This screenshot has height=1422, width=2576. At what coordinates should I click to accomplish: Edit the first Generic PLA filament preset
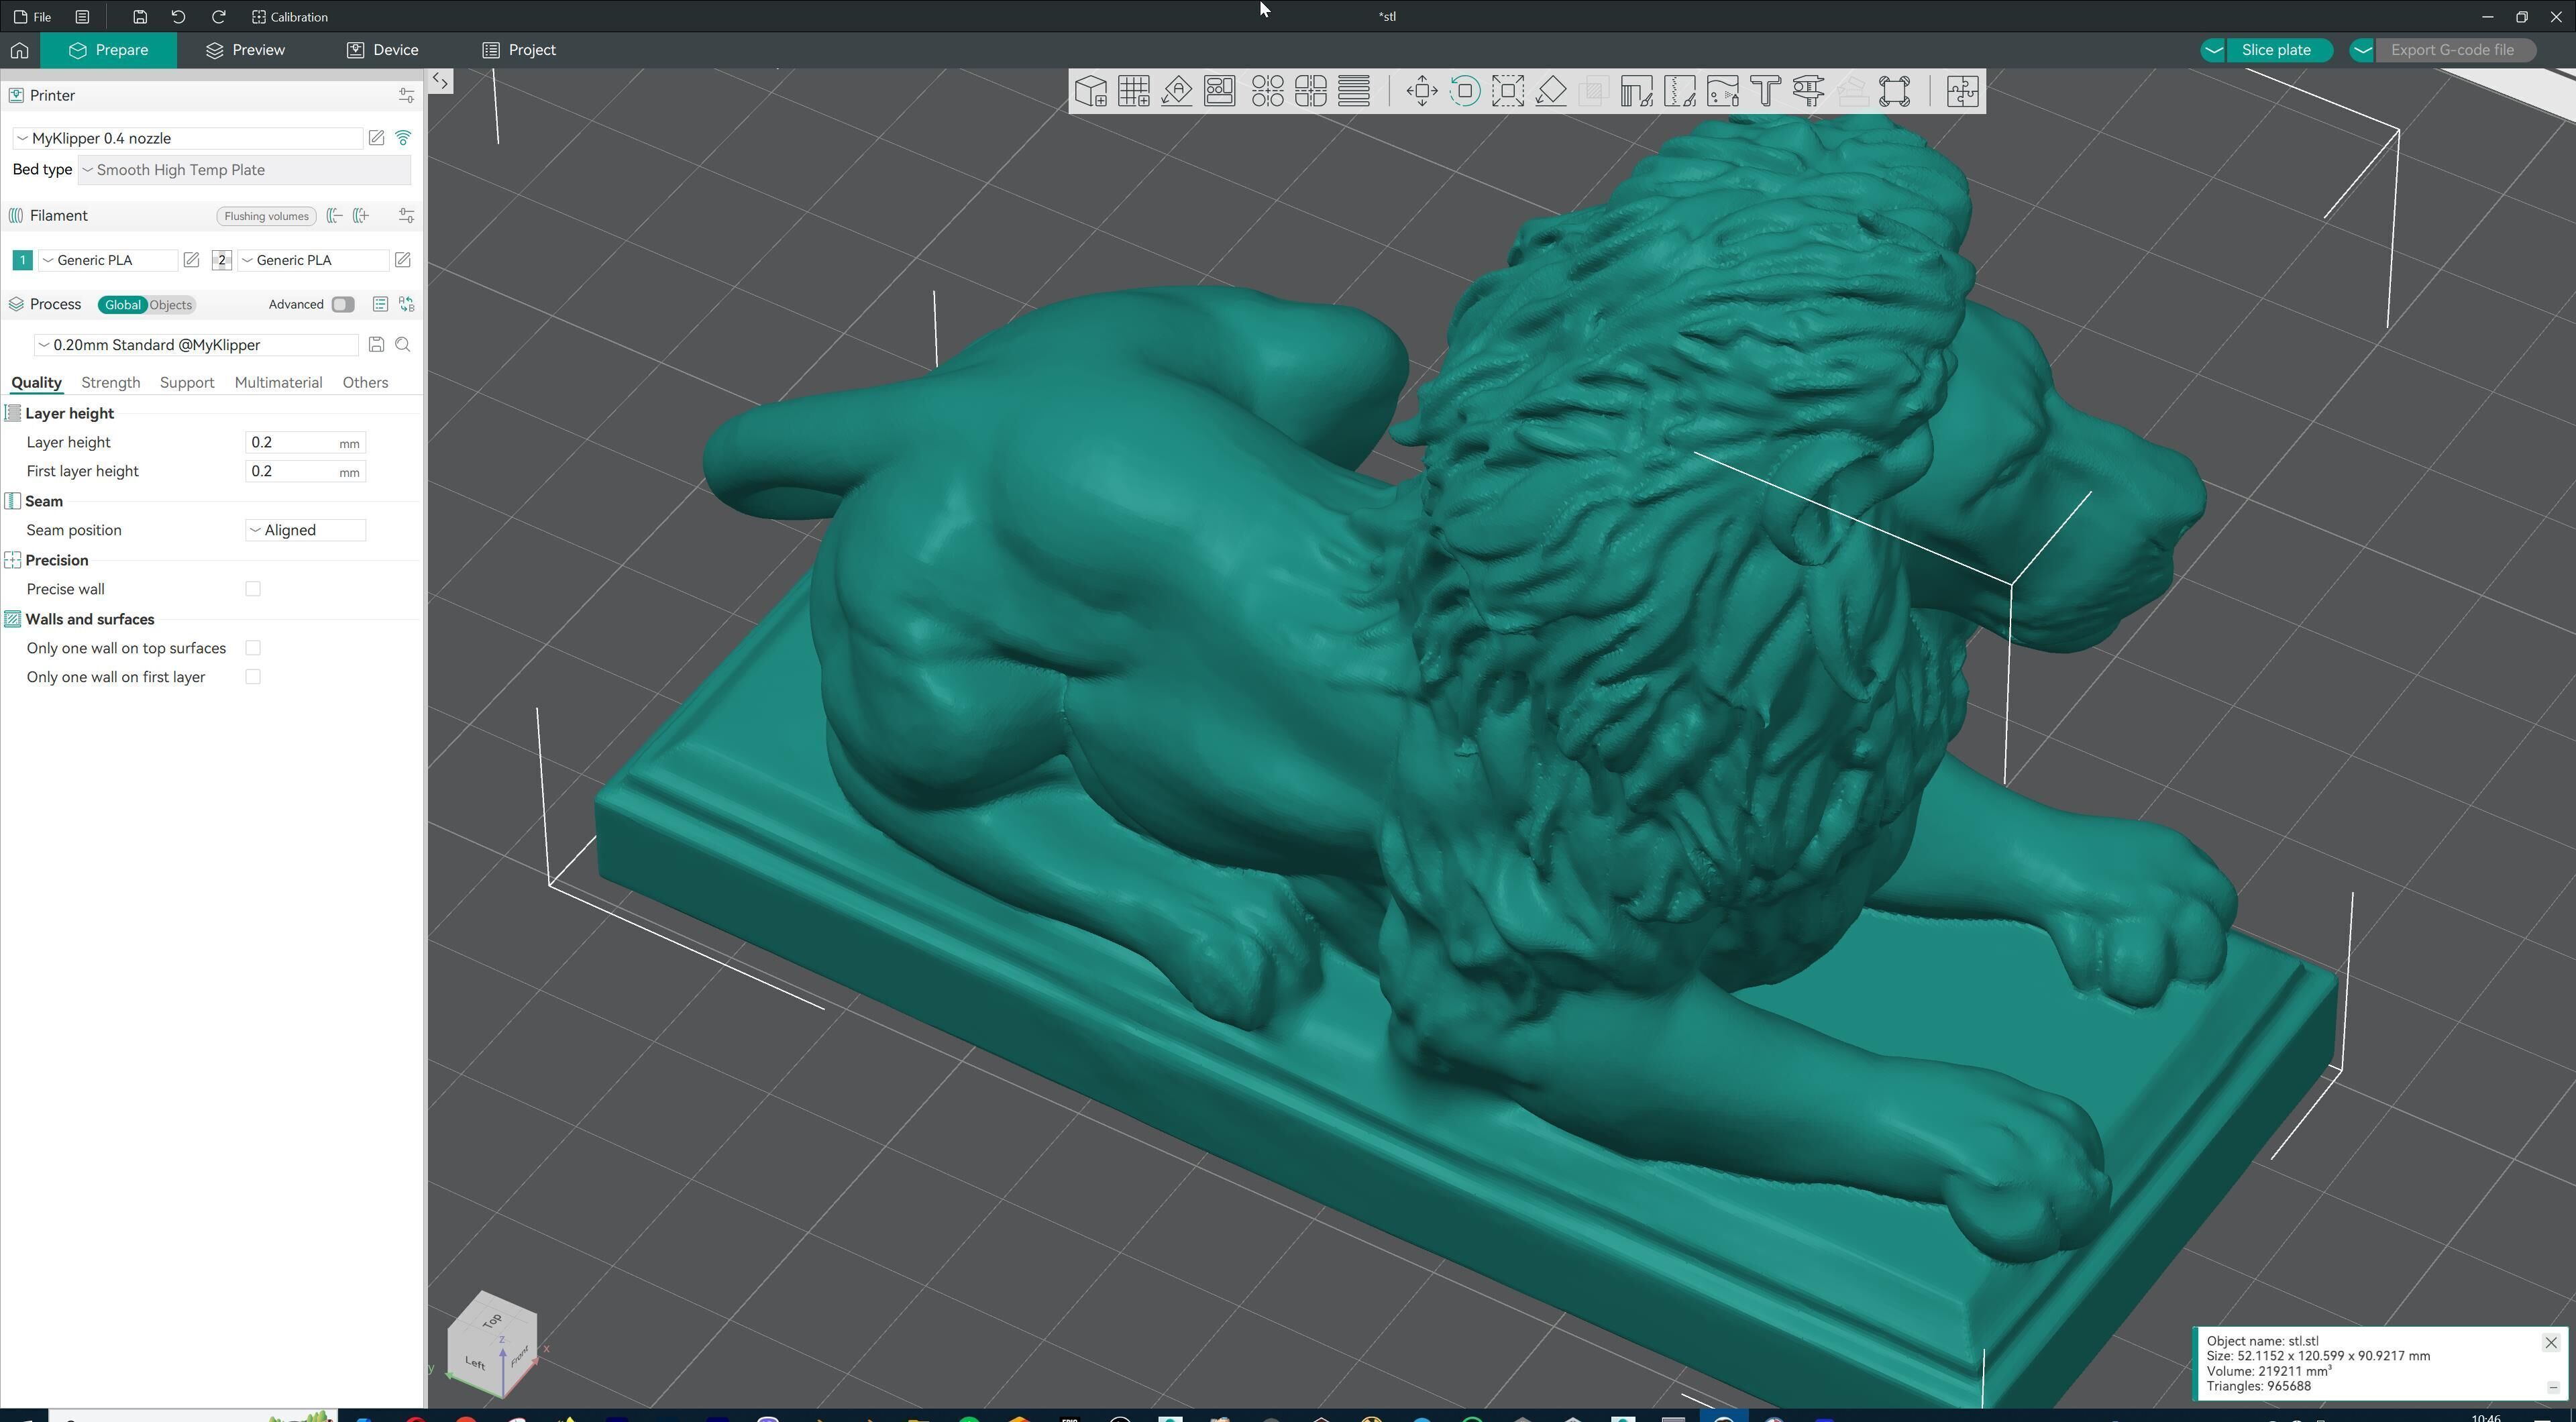[x=191, y=260]
